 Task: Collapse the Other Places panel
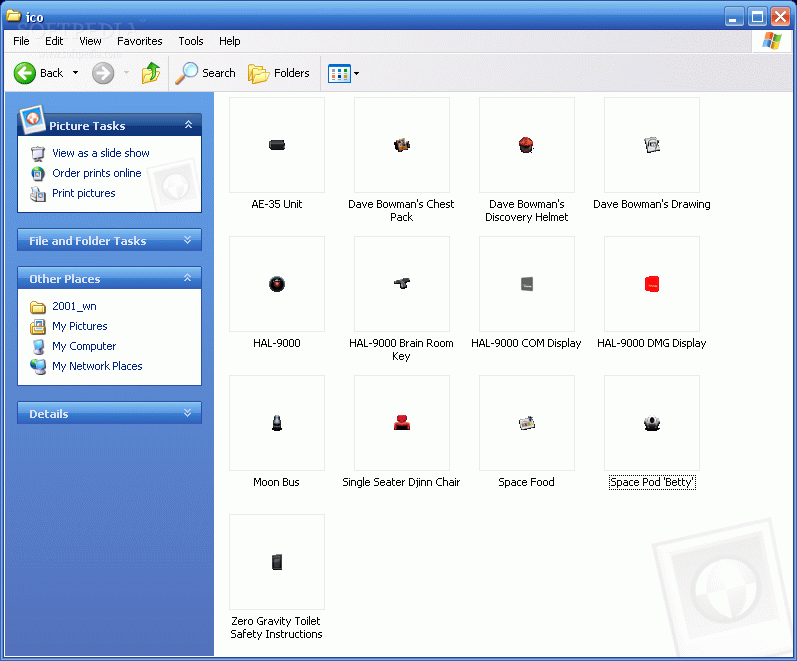(x=188, y=278)
